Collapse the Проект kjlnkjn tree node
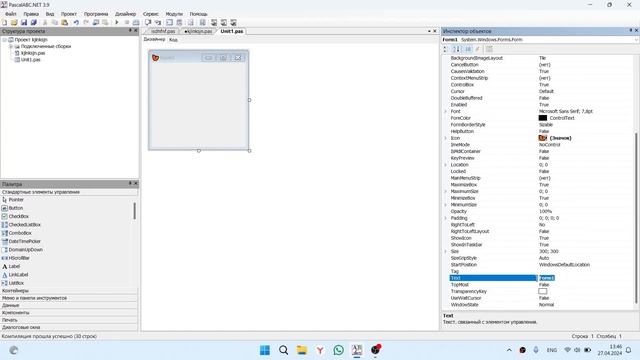Viewport: 640px width, 360px height. pyautogui.click(x=4, y=40)
